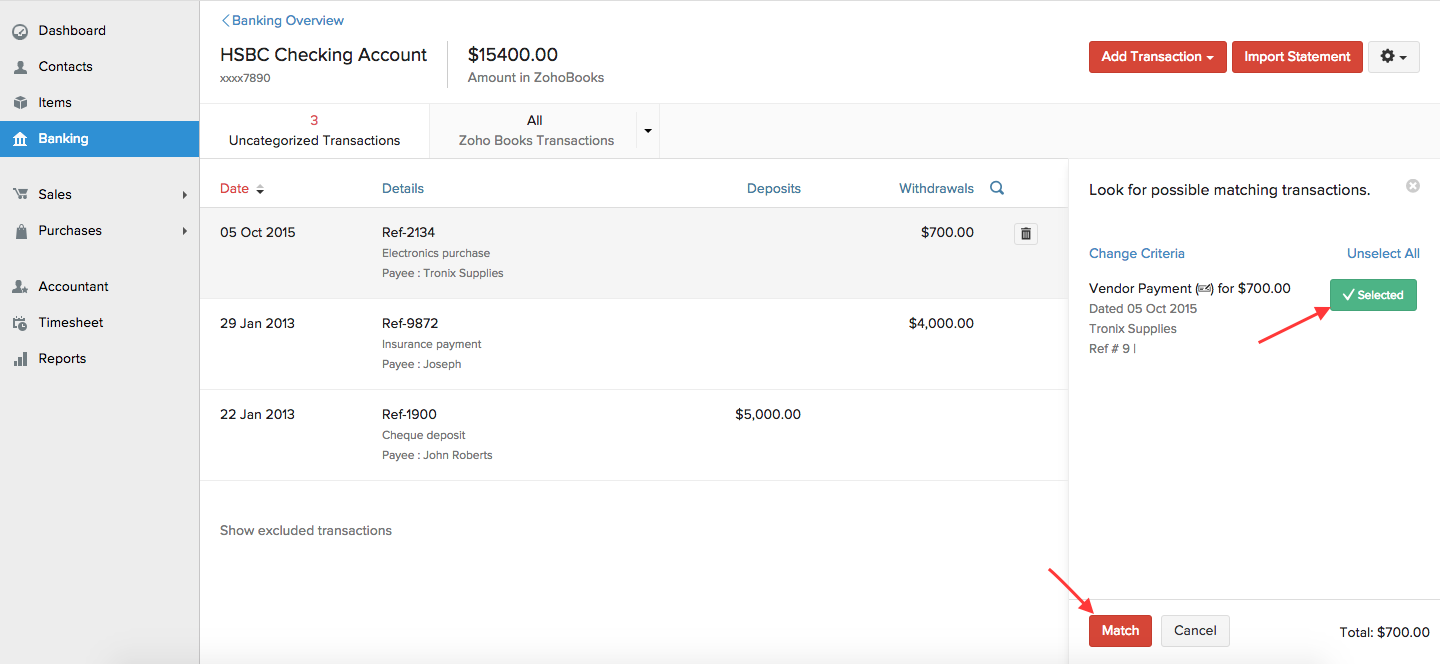Click the Contacts person icon

coord(20,67)
